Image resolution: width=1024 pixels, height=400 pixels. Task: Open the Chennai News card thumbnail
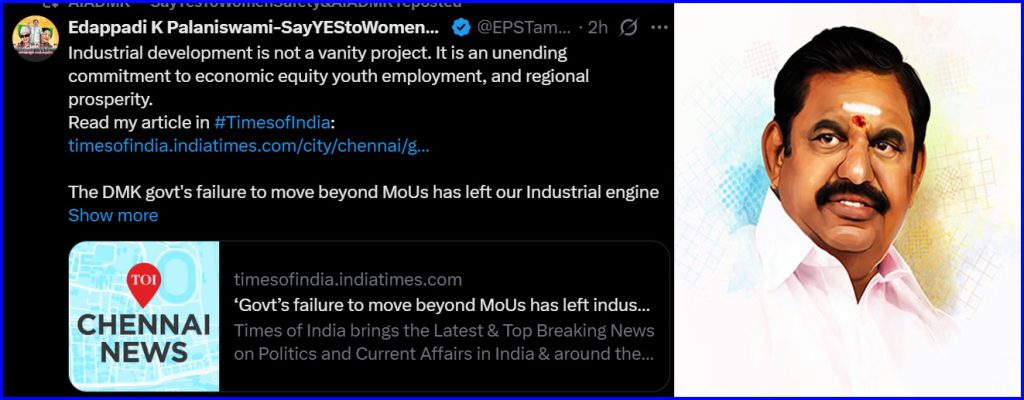coord(143,316)
